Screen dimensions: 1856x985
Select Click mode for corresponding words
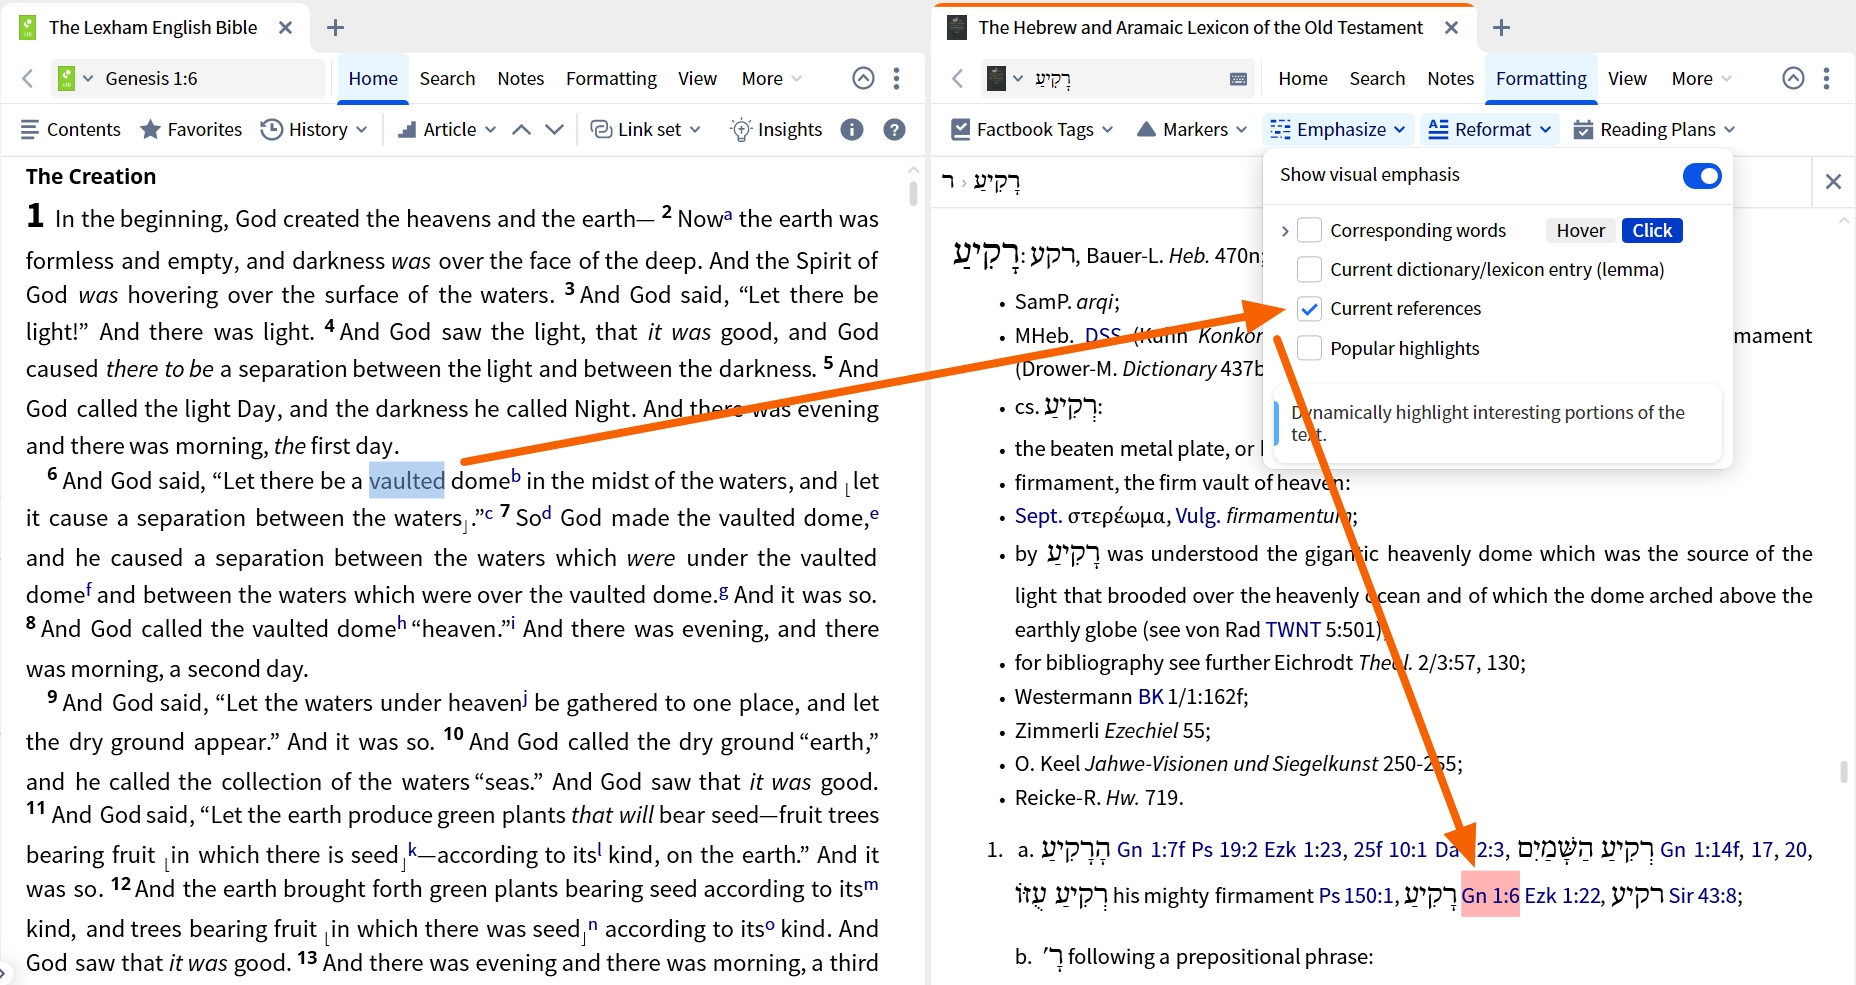pyautogui.click(x=1652, y=230)
